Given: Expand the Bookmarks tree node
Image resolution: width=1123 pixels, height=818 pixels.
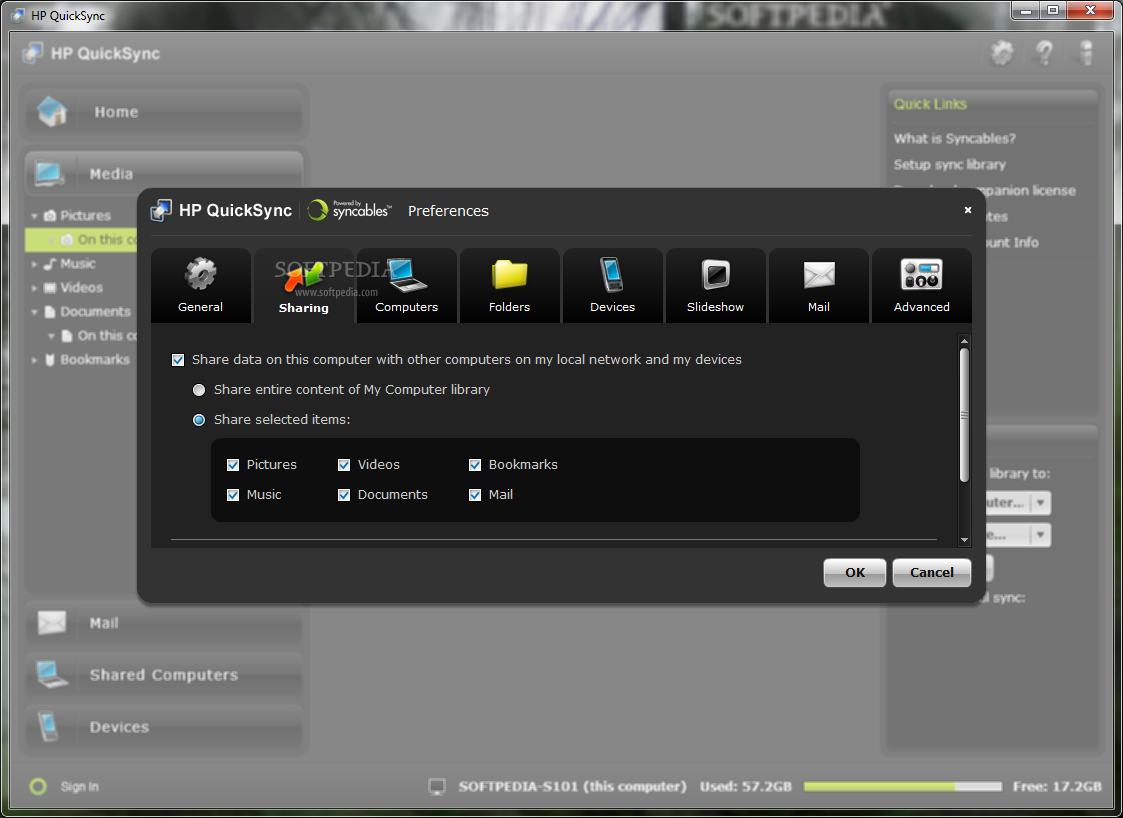Looking at the screenshot, I should coord(34,360).
